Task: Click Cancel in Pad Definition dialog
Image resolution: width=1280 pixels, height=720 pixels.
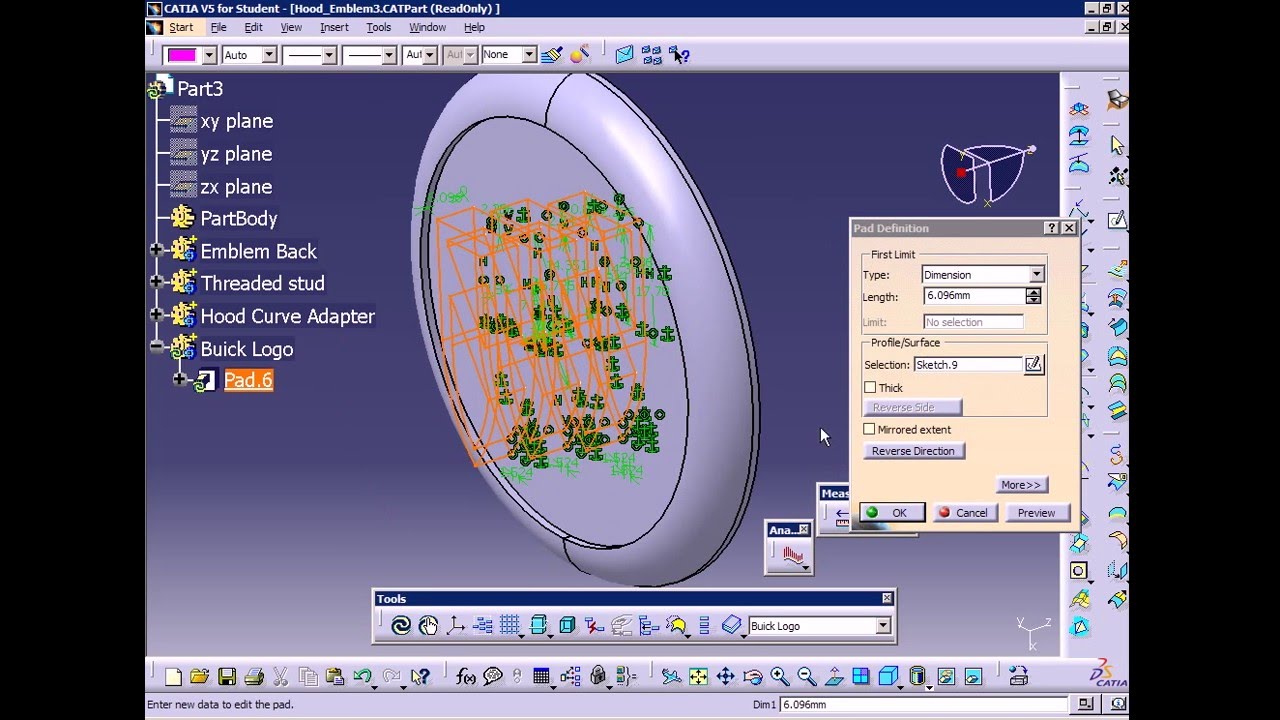Action: [x=963, y=512]
